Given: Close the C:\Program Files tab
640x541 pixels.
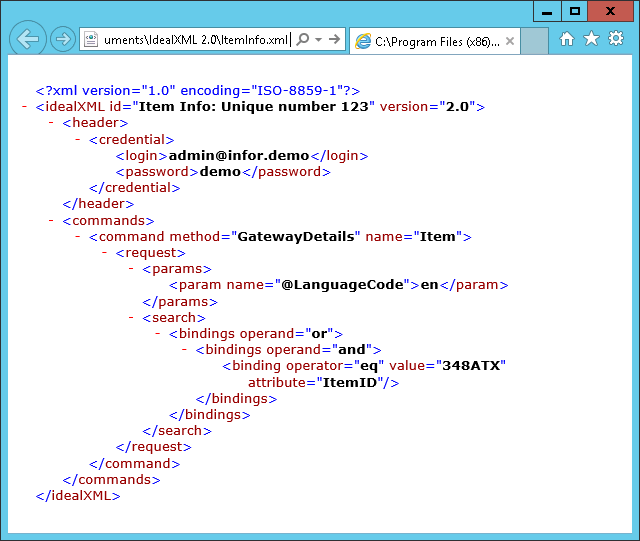Looking at the screenshot, I should [x=509, y=41].
